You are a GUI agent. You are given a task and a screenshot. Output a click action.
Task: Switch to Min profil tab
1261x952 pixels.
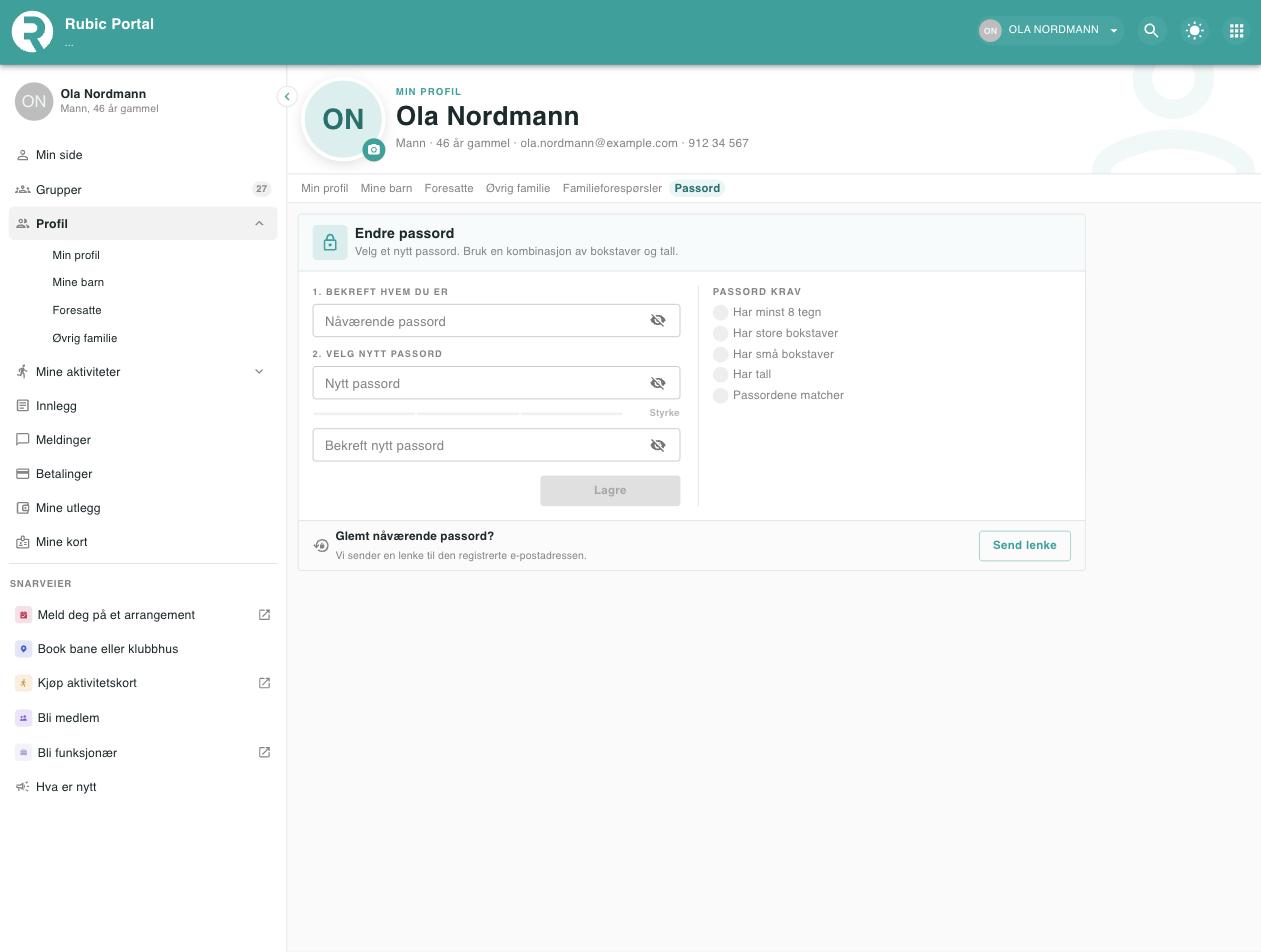pos(325,188)
